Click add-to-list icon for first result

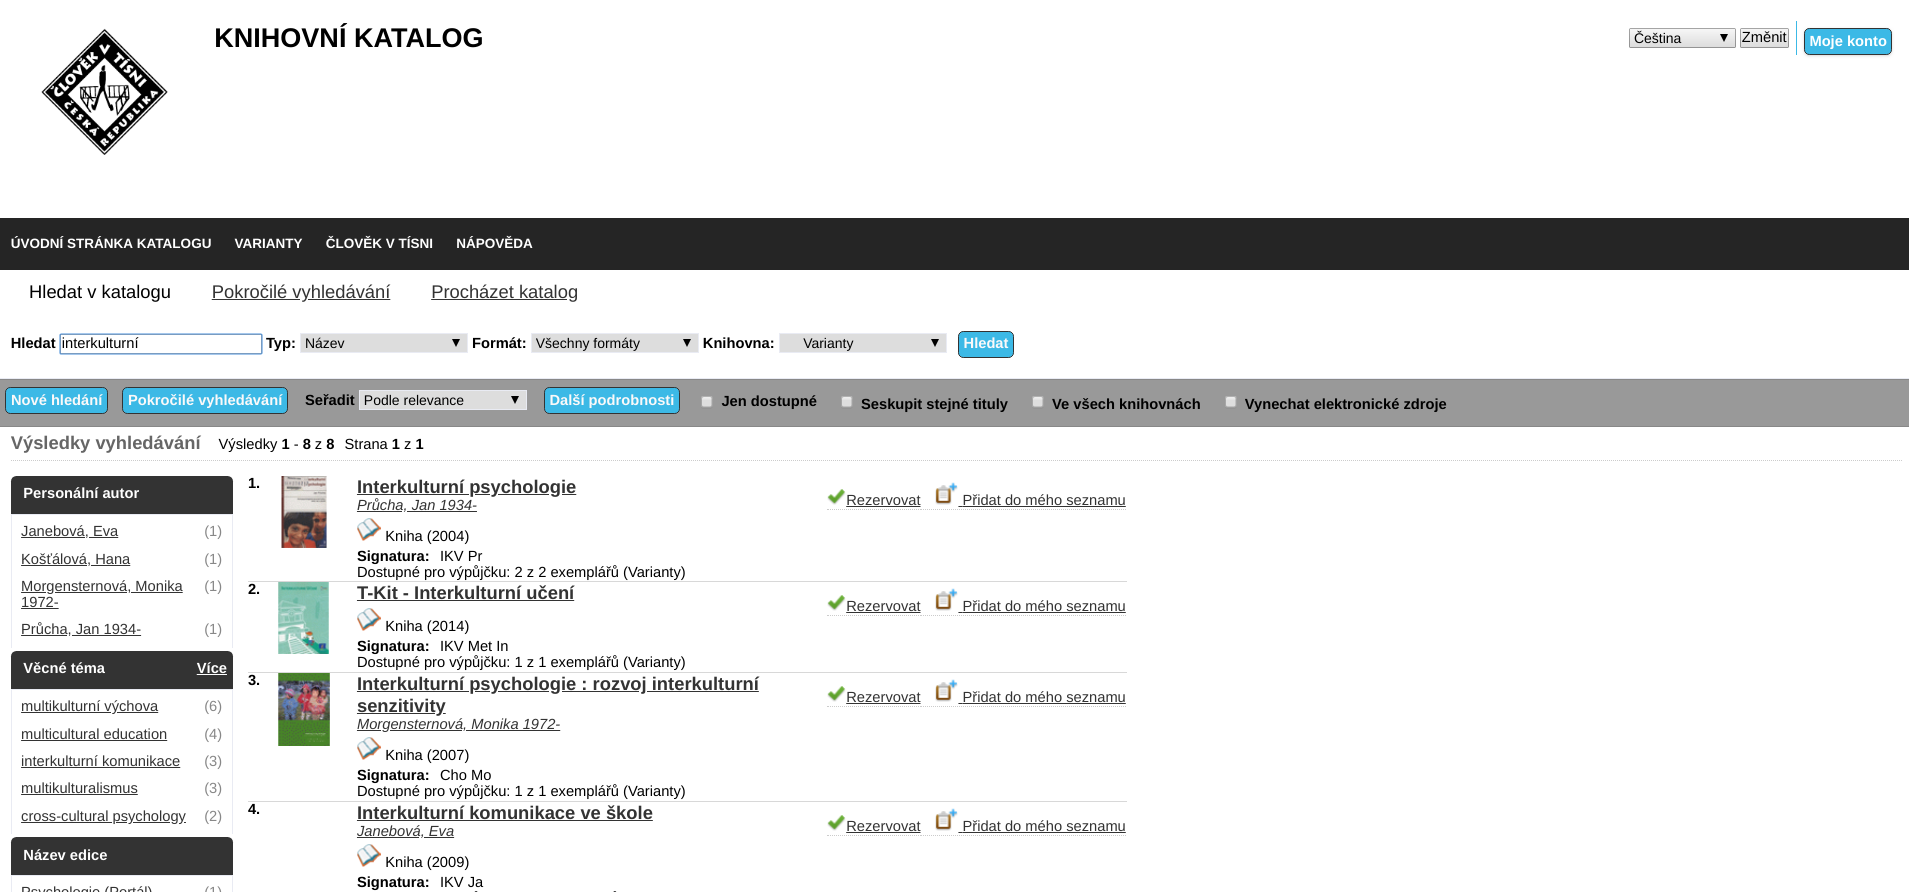coord(945,495)
